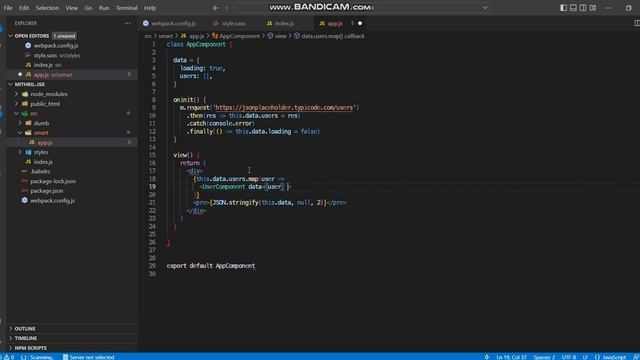Switch to webpack.config.js editor tab
The image size is (640, 360).
click(x=173, y=24)
